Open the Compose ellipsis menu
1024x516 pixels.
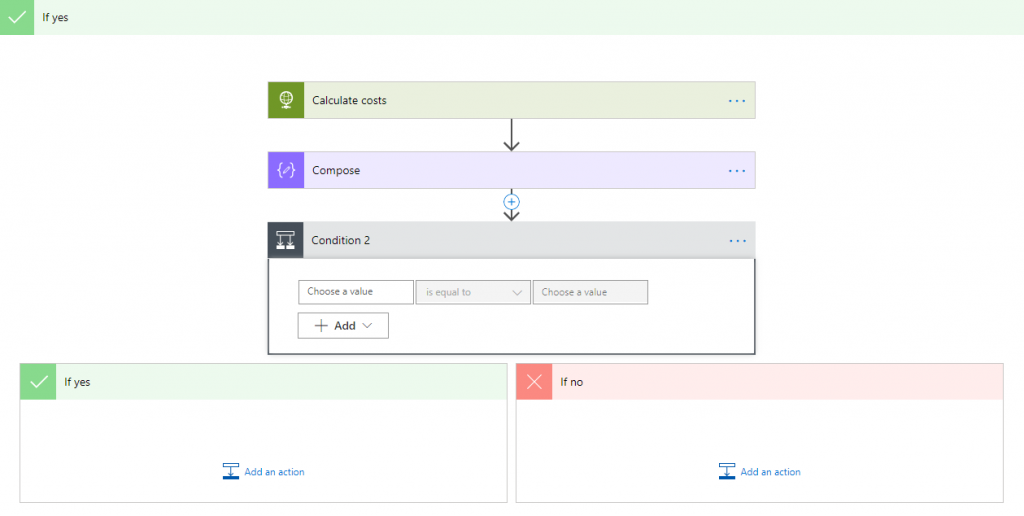click(x=737, y=171)
